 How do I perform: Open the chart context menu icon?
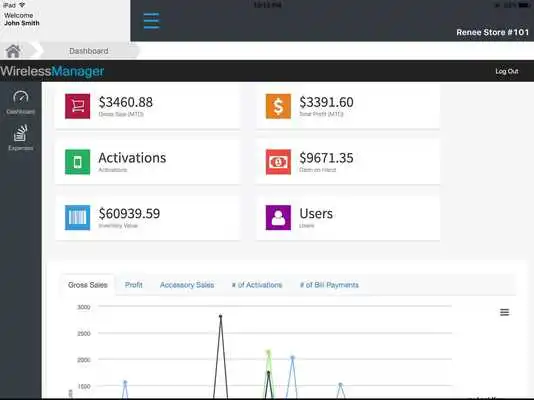[x=504, y=312]
